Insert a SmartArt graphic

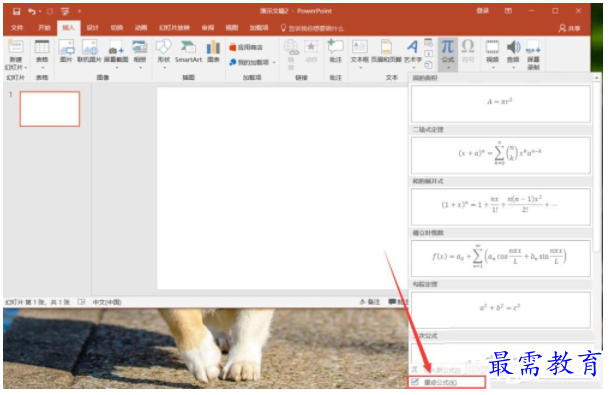(x=188, y=51)
